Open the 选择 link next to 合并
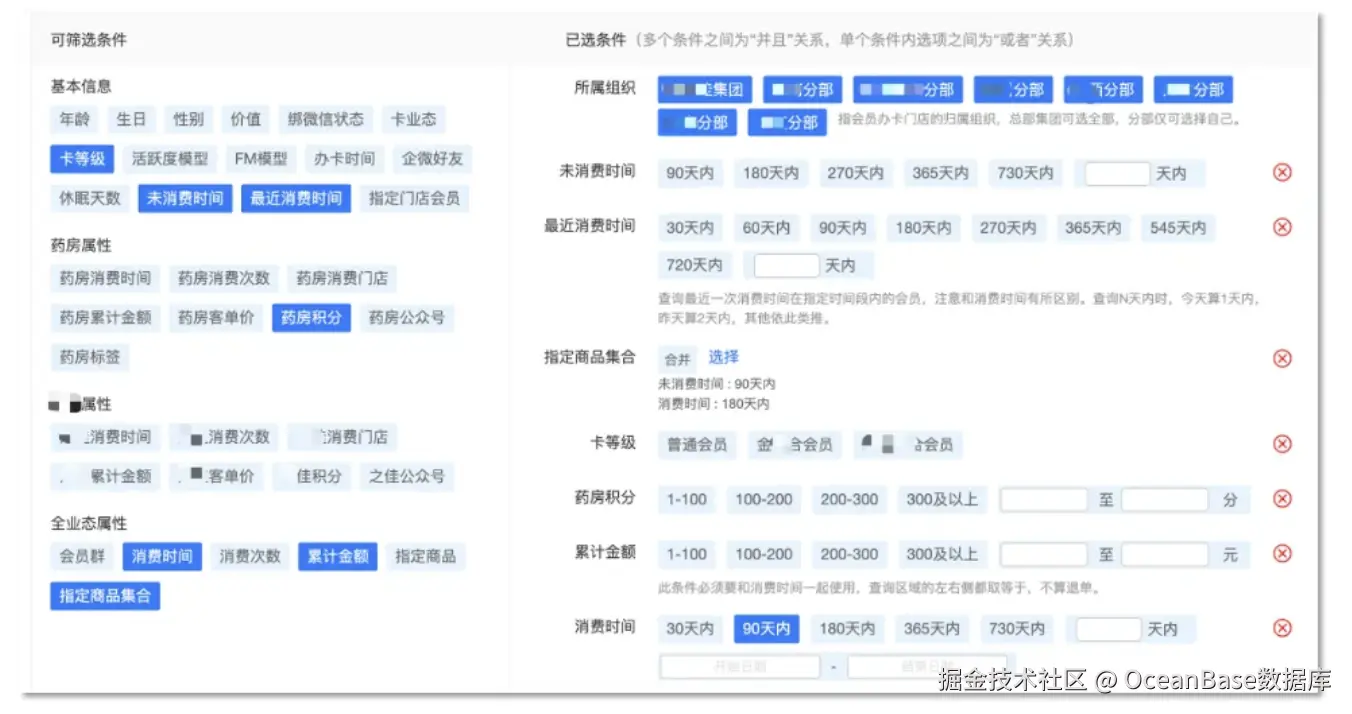Image resolution: width=1352 pixels, height=714 pixels. coord(723,358)
